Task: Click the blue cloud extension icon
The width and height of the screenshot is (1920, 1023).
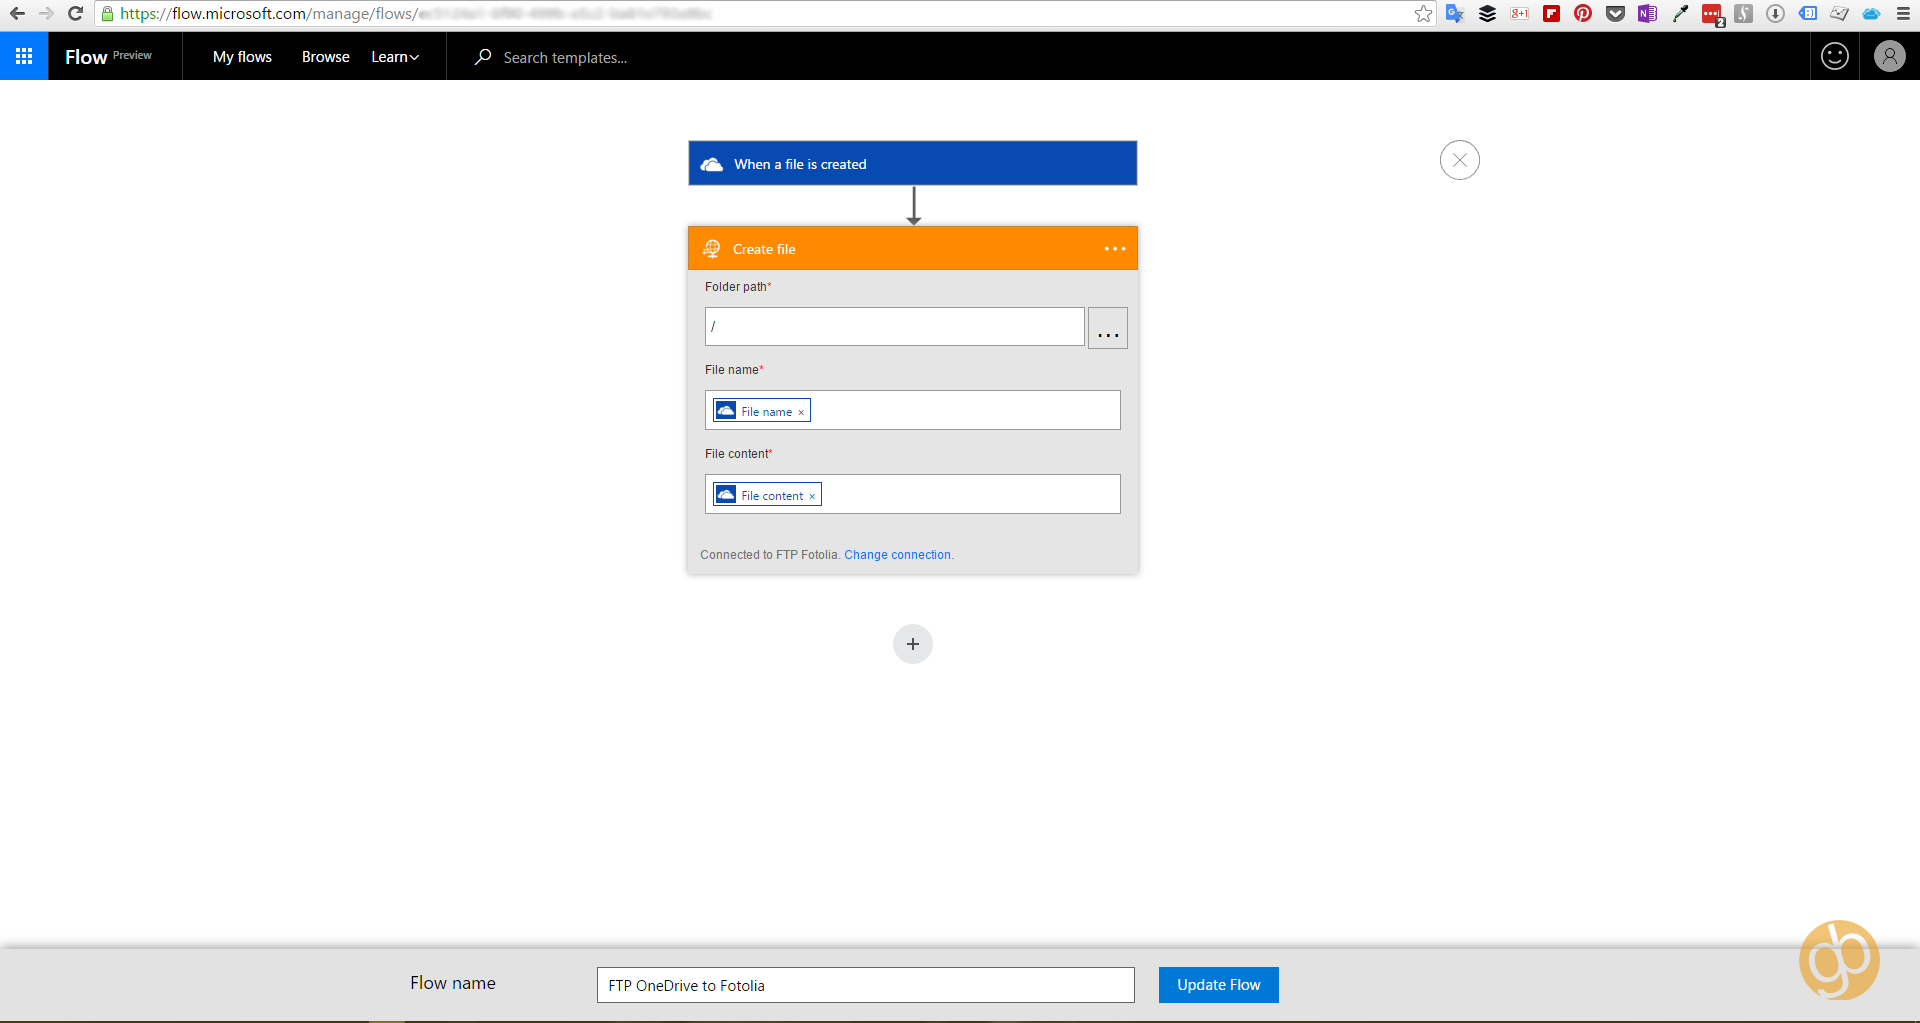Action: pyautogui.click(x=1871, y=14)
